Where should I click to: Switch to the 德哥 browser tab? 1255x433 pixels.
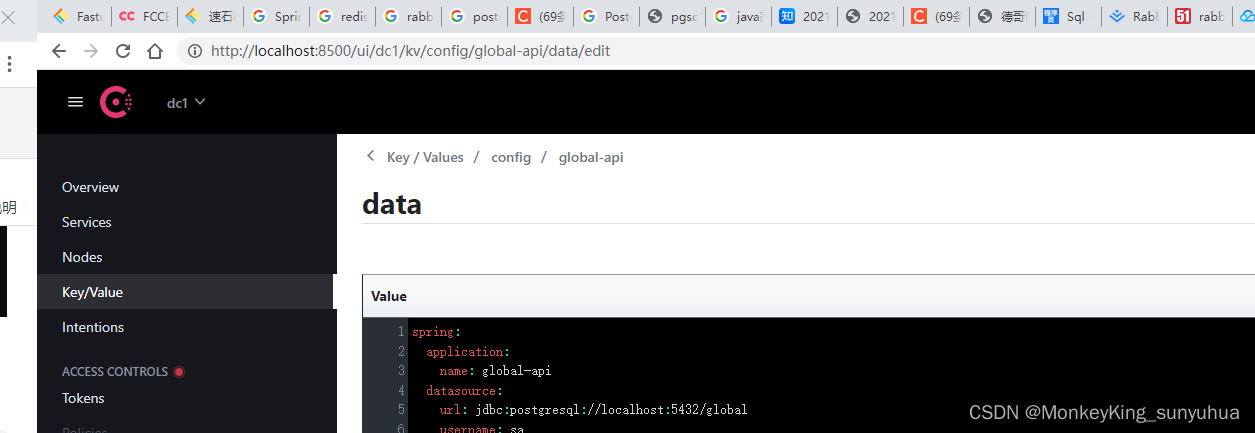click(1001, 16)
